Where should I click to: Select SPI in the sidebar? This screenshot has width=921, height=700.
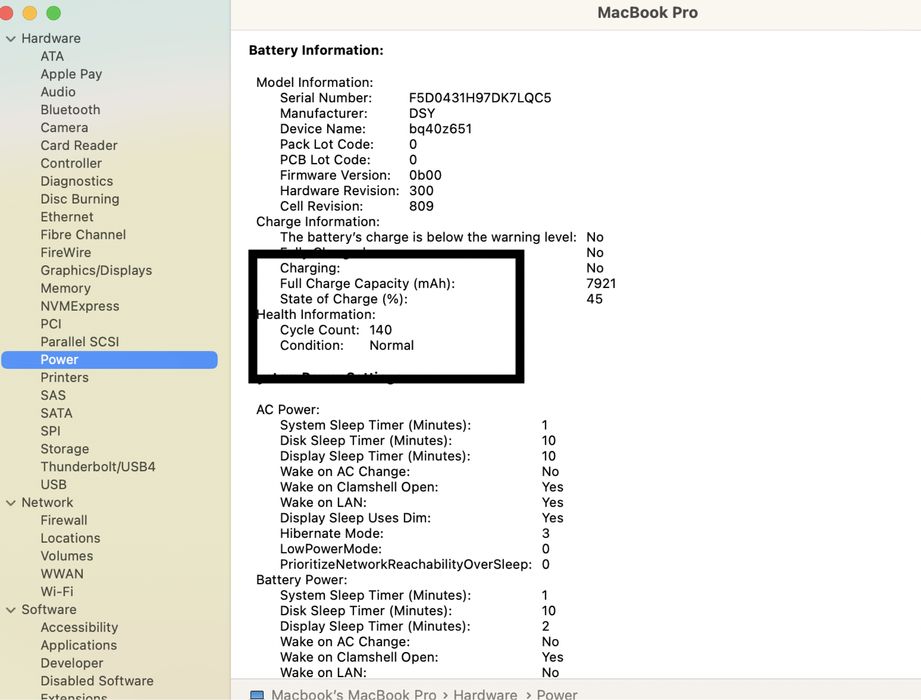click(x=51, y=431)
